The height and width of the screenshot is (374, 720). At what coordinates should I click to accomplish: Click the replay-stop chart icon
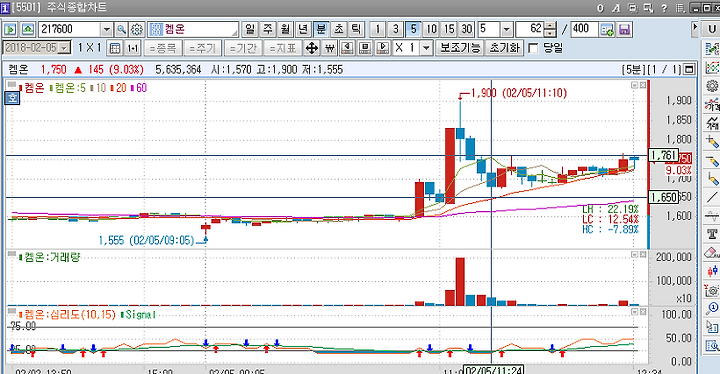click(365, 48)
